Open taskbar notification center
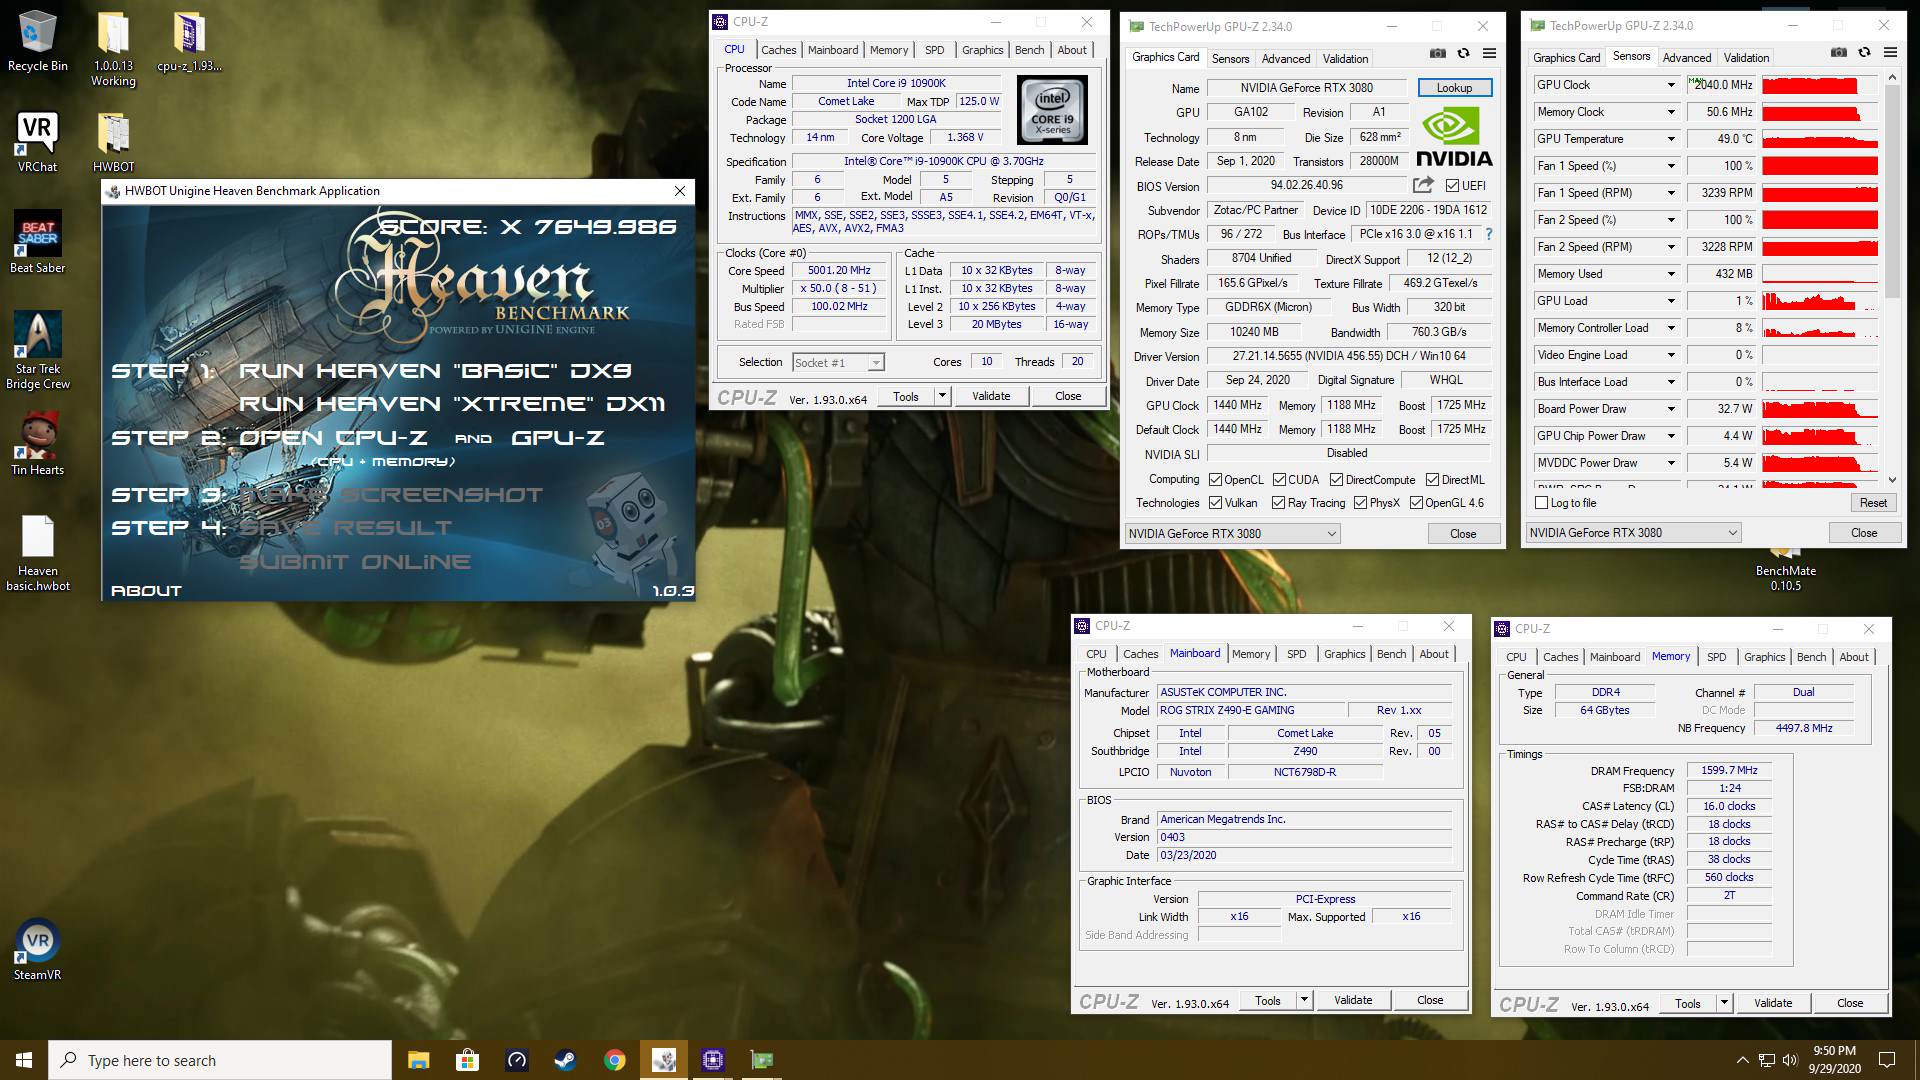 click(1887, 1060)
